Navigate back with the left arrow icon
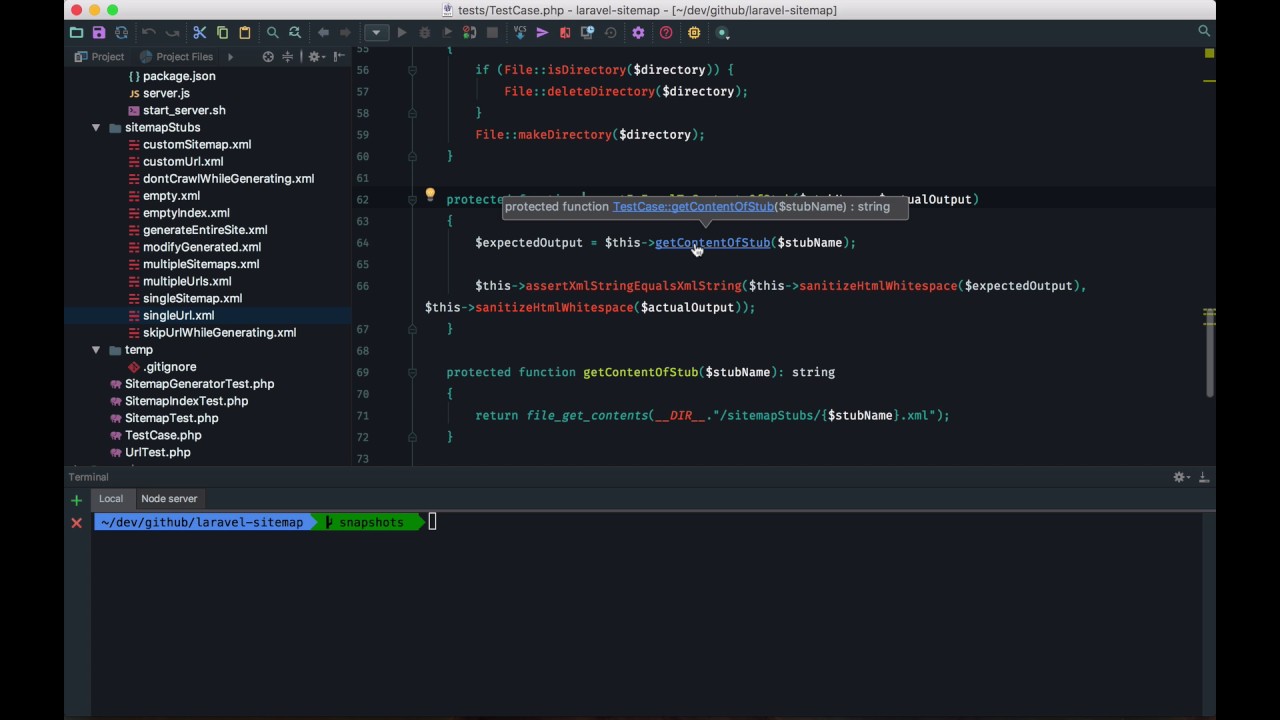Image resolution: width=1280 pixels, height=720 pixels. coord(323,32)
